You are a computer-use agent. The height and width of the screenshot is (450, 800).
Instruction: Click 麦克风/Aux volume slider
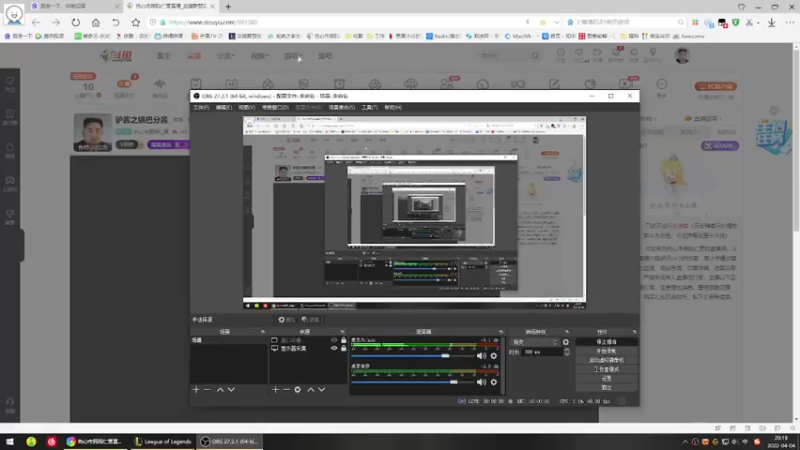click(x=413, y=356)
